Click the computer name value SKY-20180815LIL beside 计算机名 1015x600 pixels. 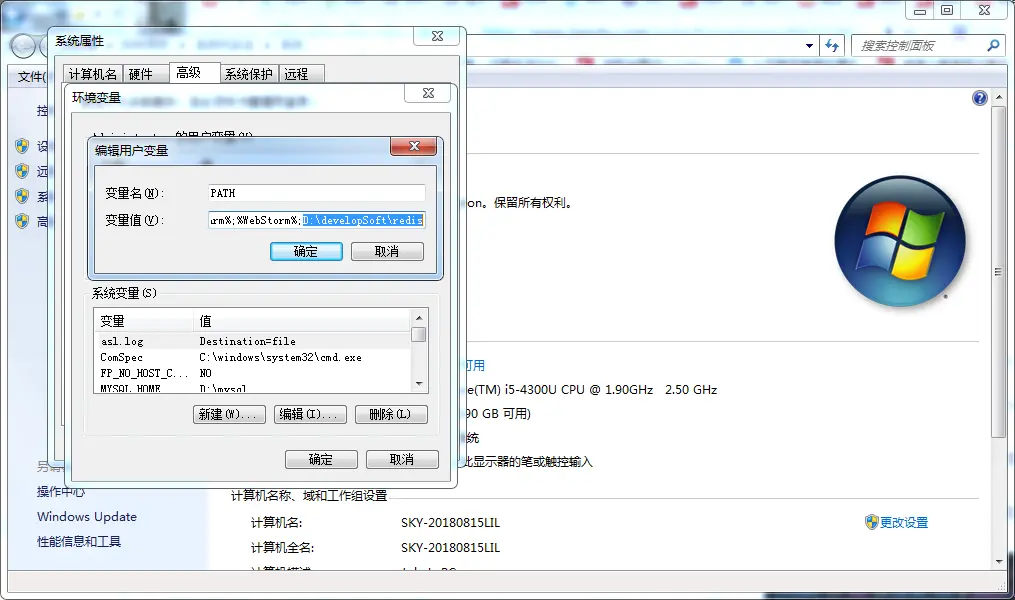pyautogui.click(x=451, y=522)
